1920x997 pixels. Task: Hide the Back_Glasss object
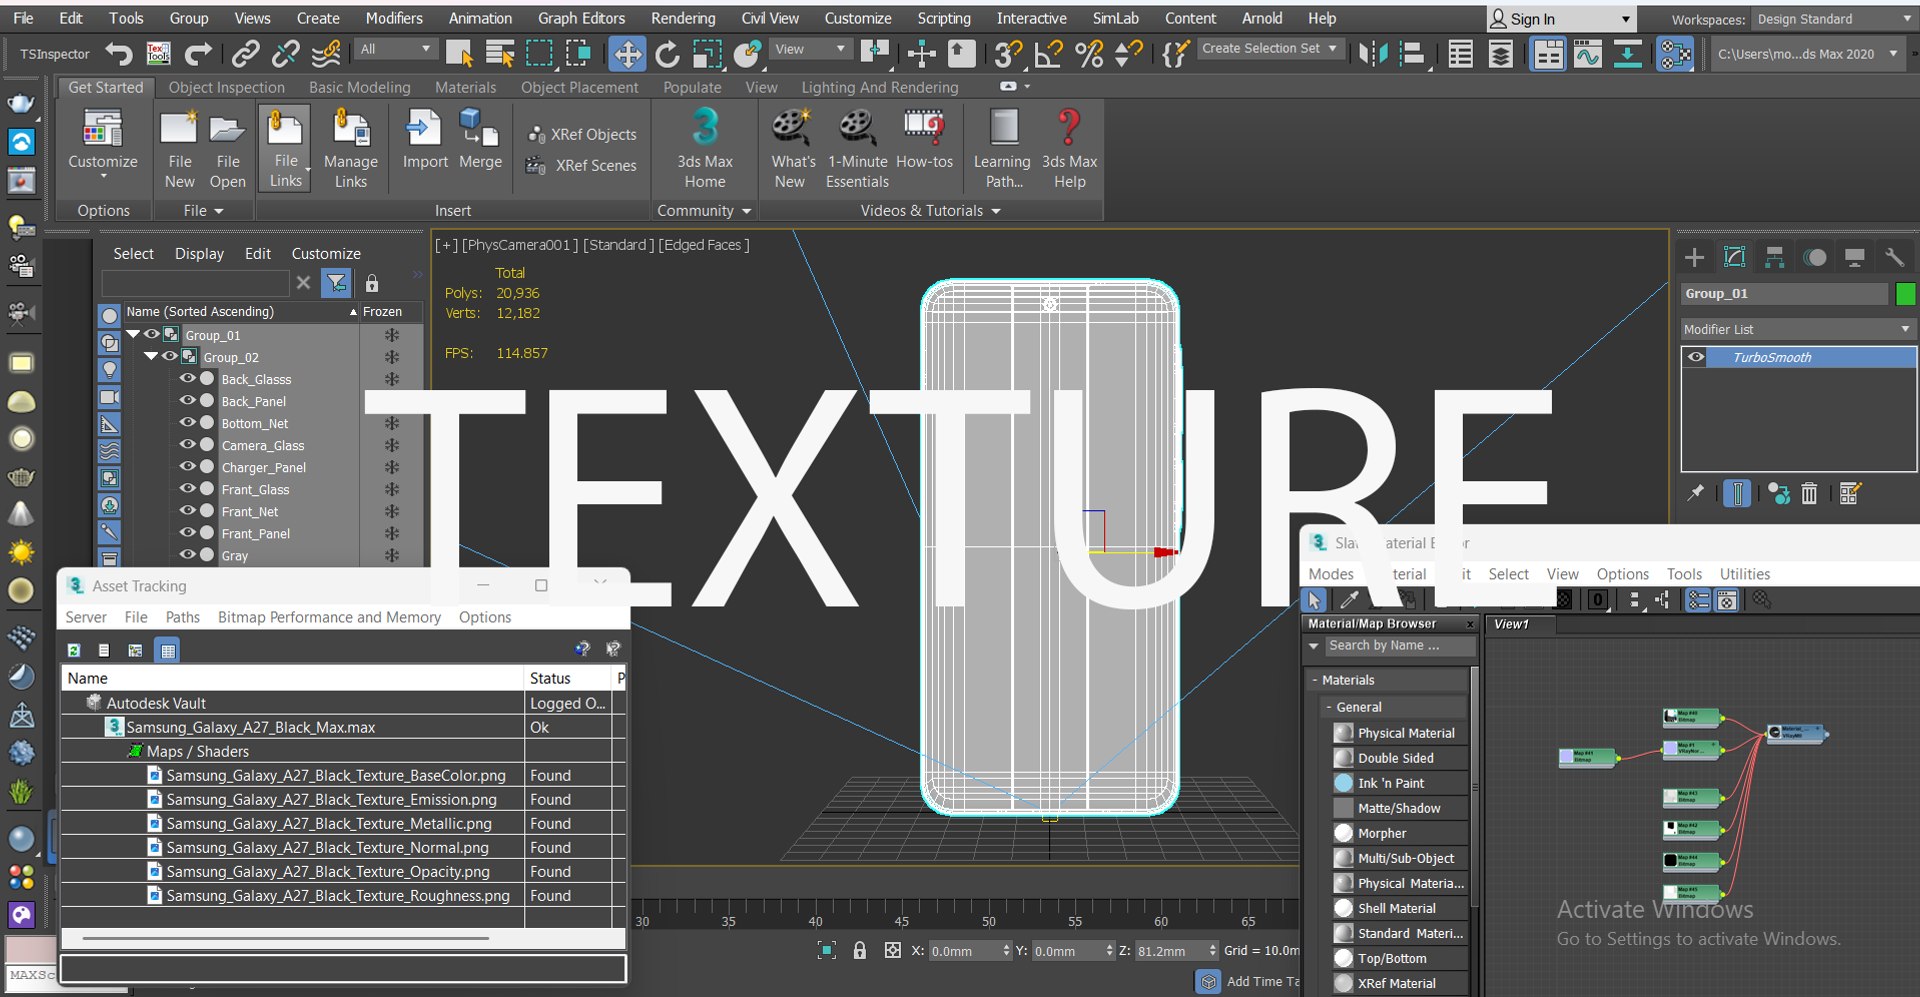coord(187,379)
